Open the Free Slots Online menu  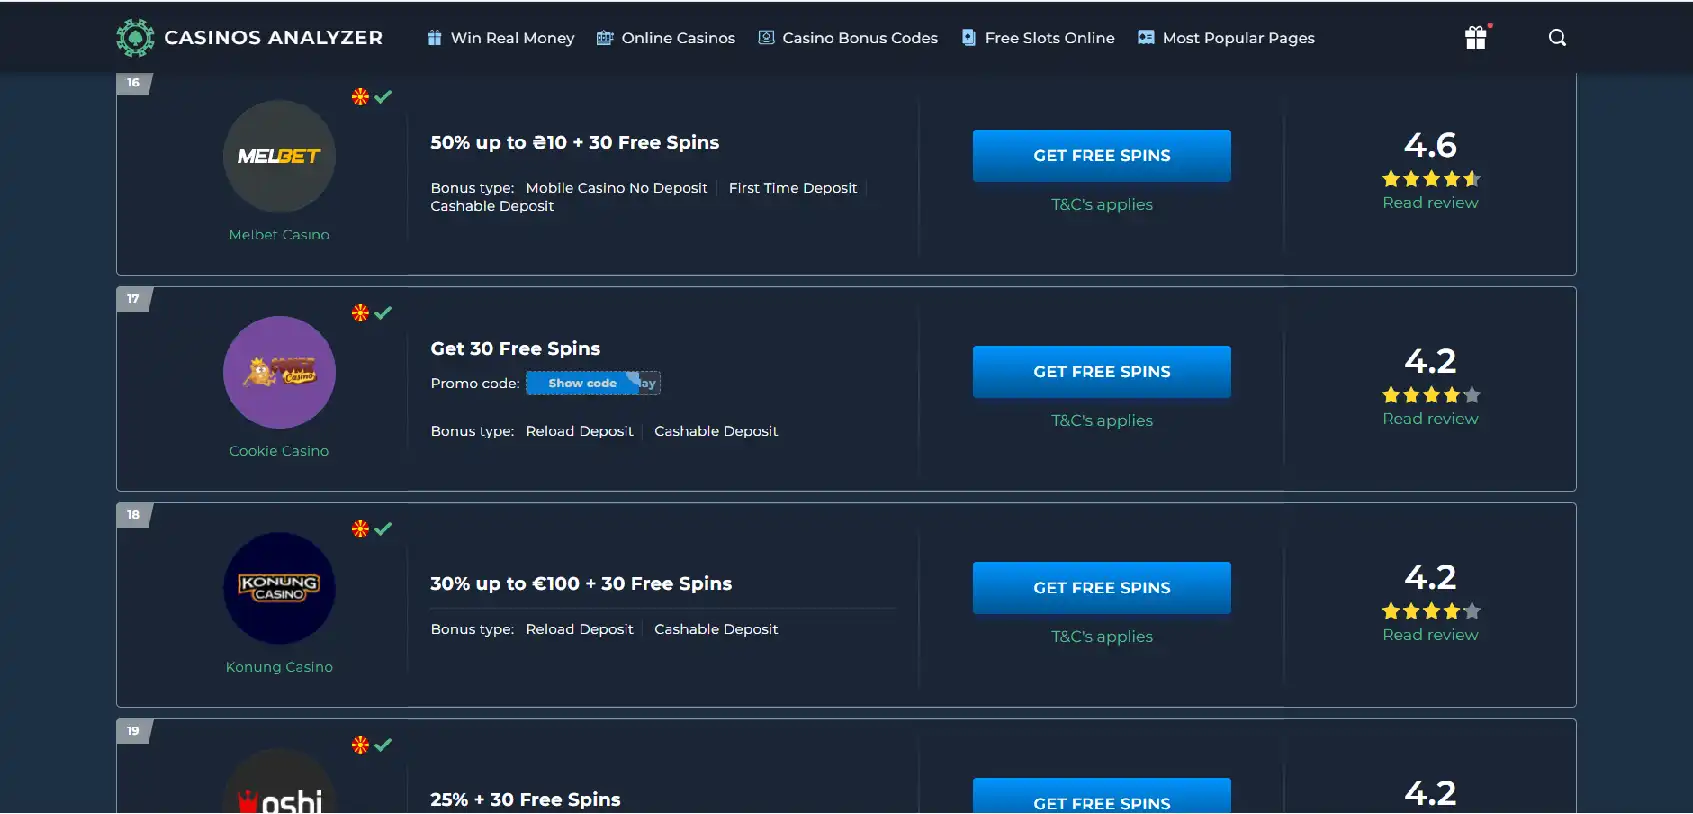(x=1038, y=38)
